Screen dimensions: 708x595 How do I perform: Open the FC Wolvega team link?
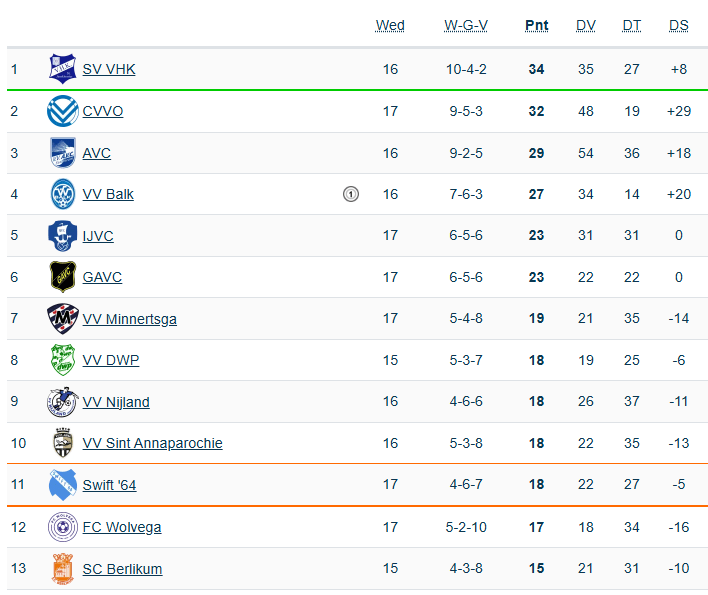[x=122, y=527]
